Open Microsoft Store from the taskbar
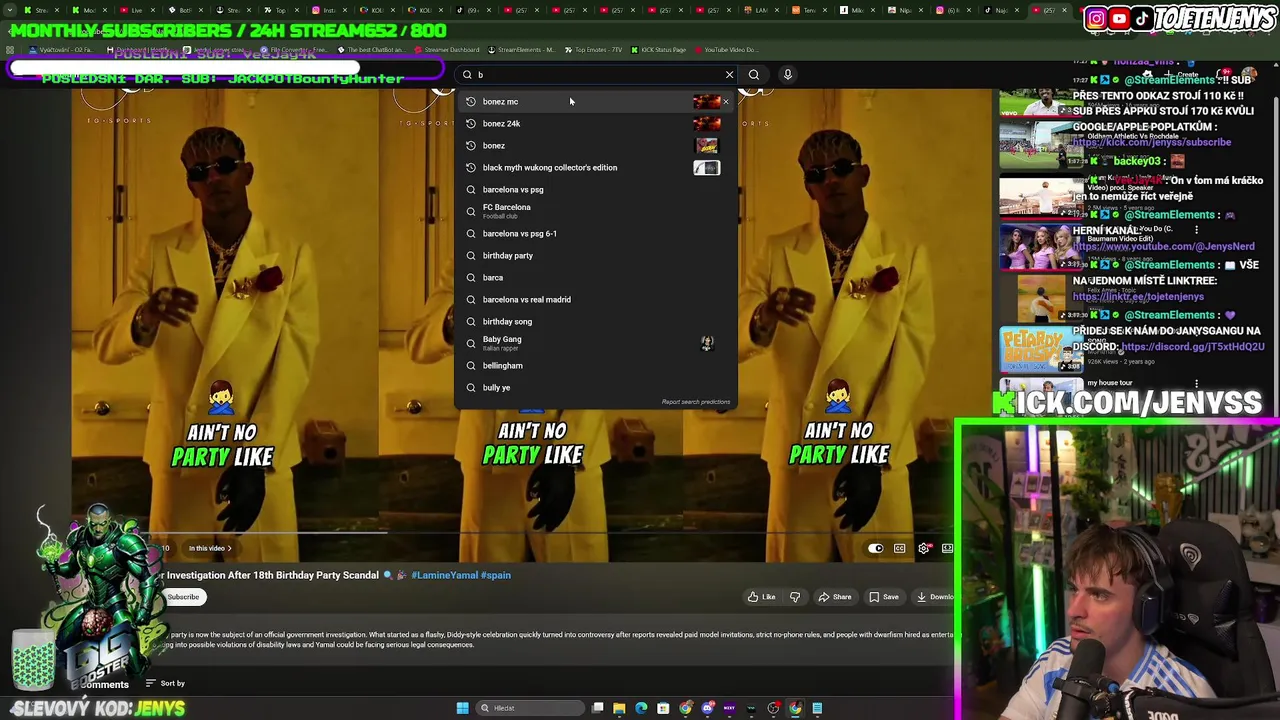1280x720 pixels. 663,708
